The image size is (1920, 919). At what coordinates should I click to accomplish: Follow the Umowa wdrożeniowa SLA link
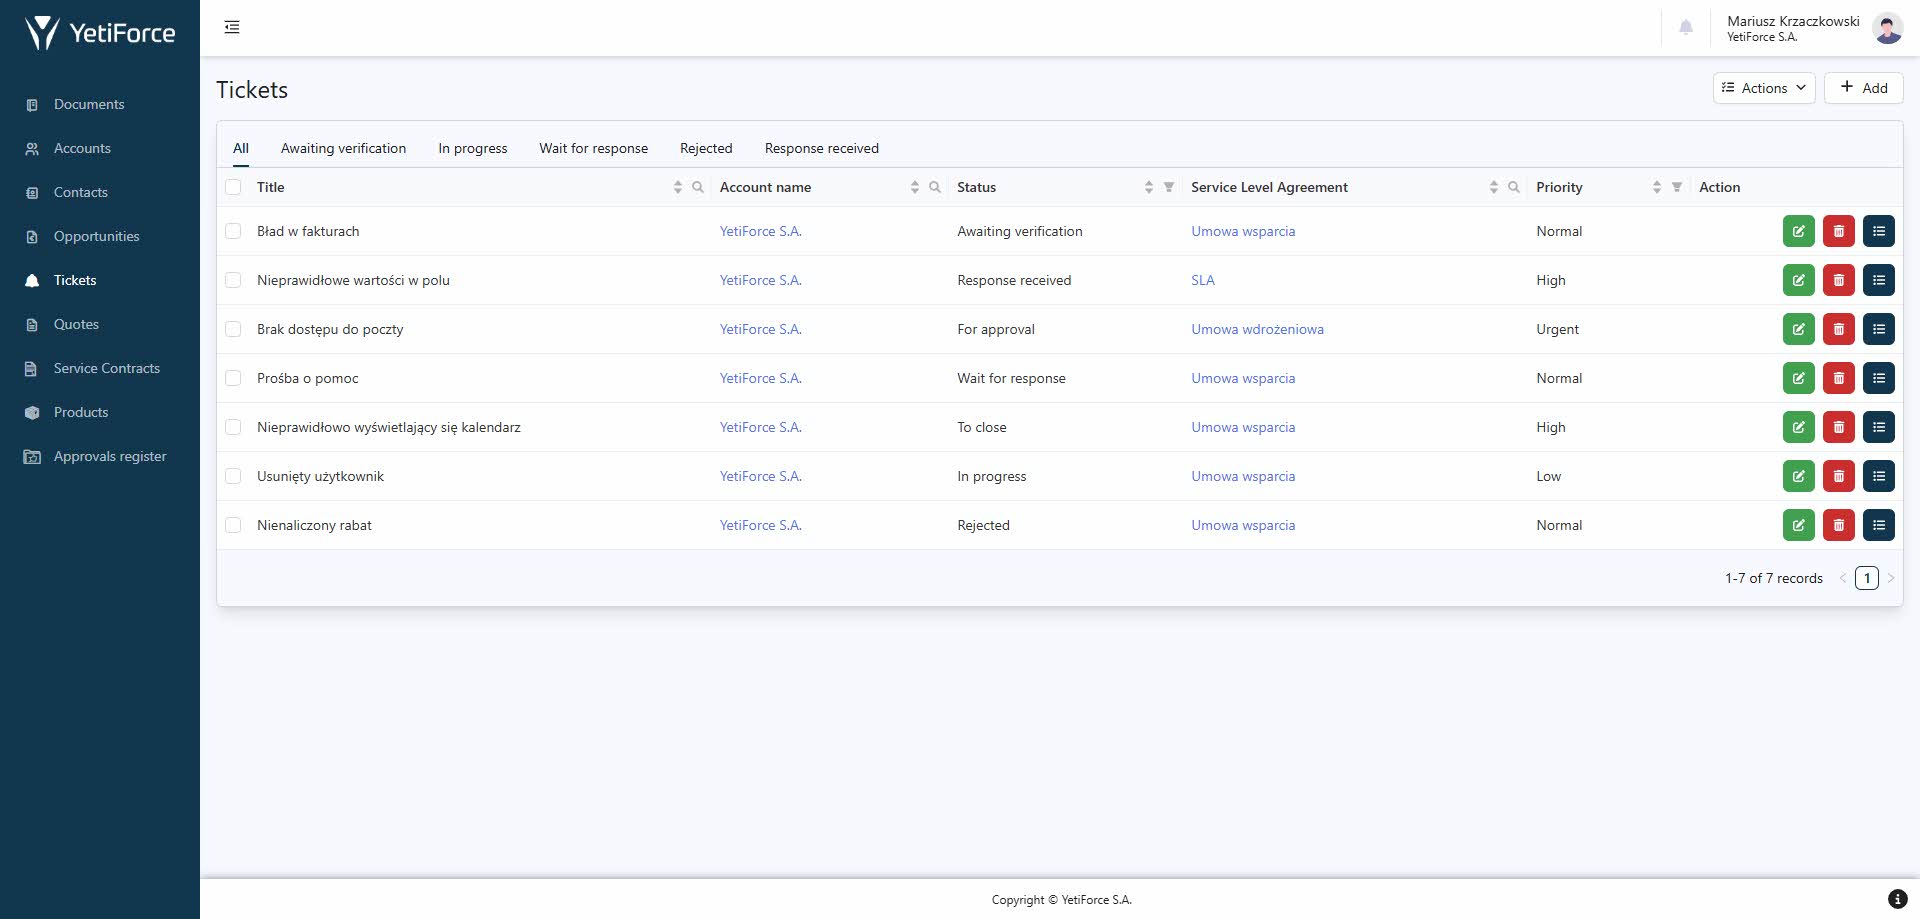tap(1257, 329)
